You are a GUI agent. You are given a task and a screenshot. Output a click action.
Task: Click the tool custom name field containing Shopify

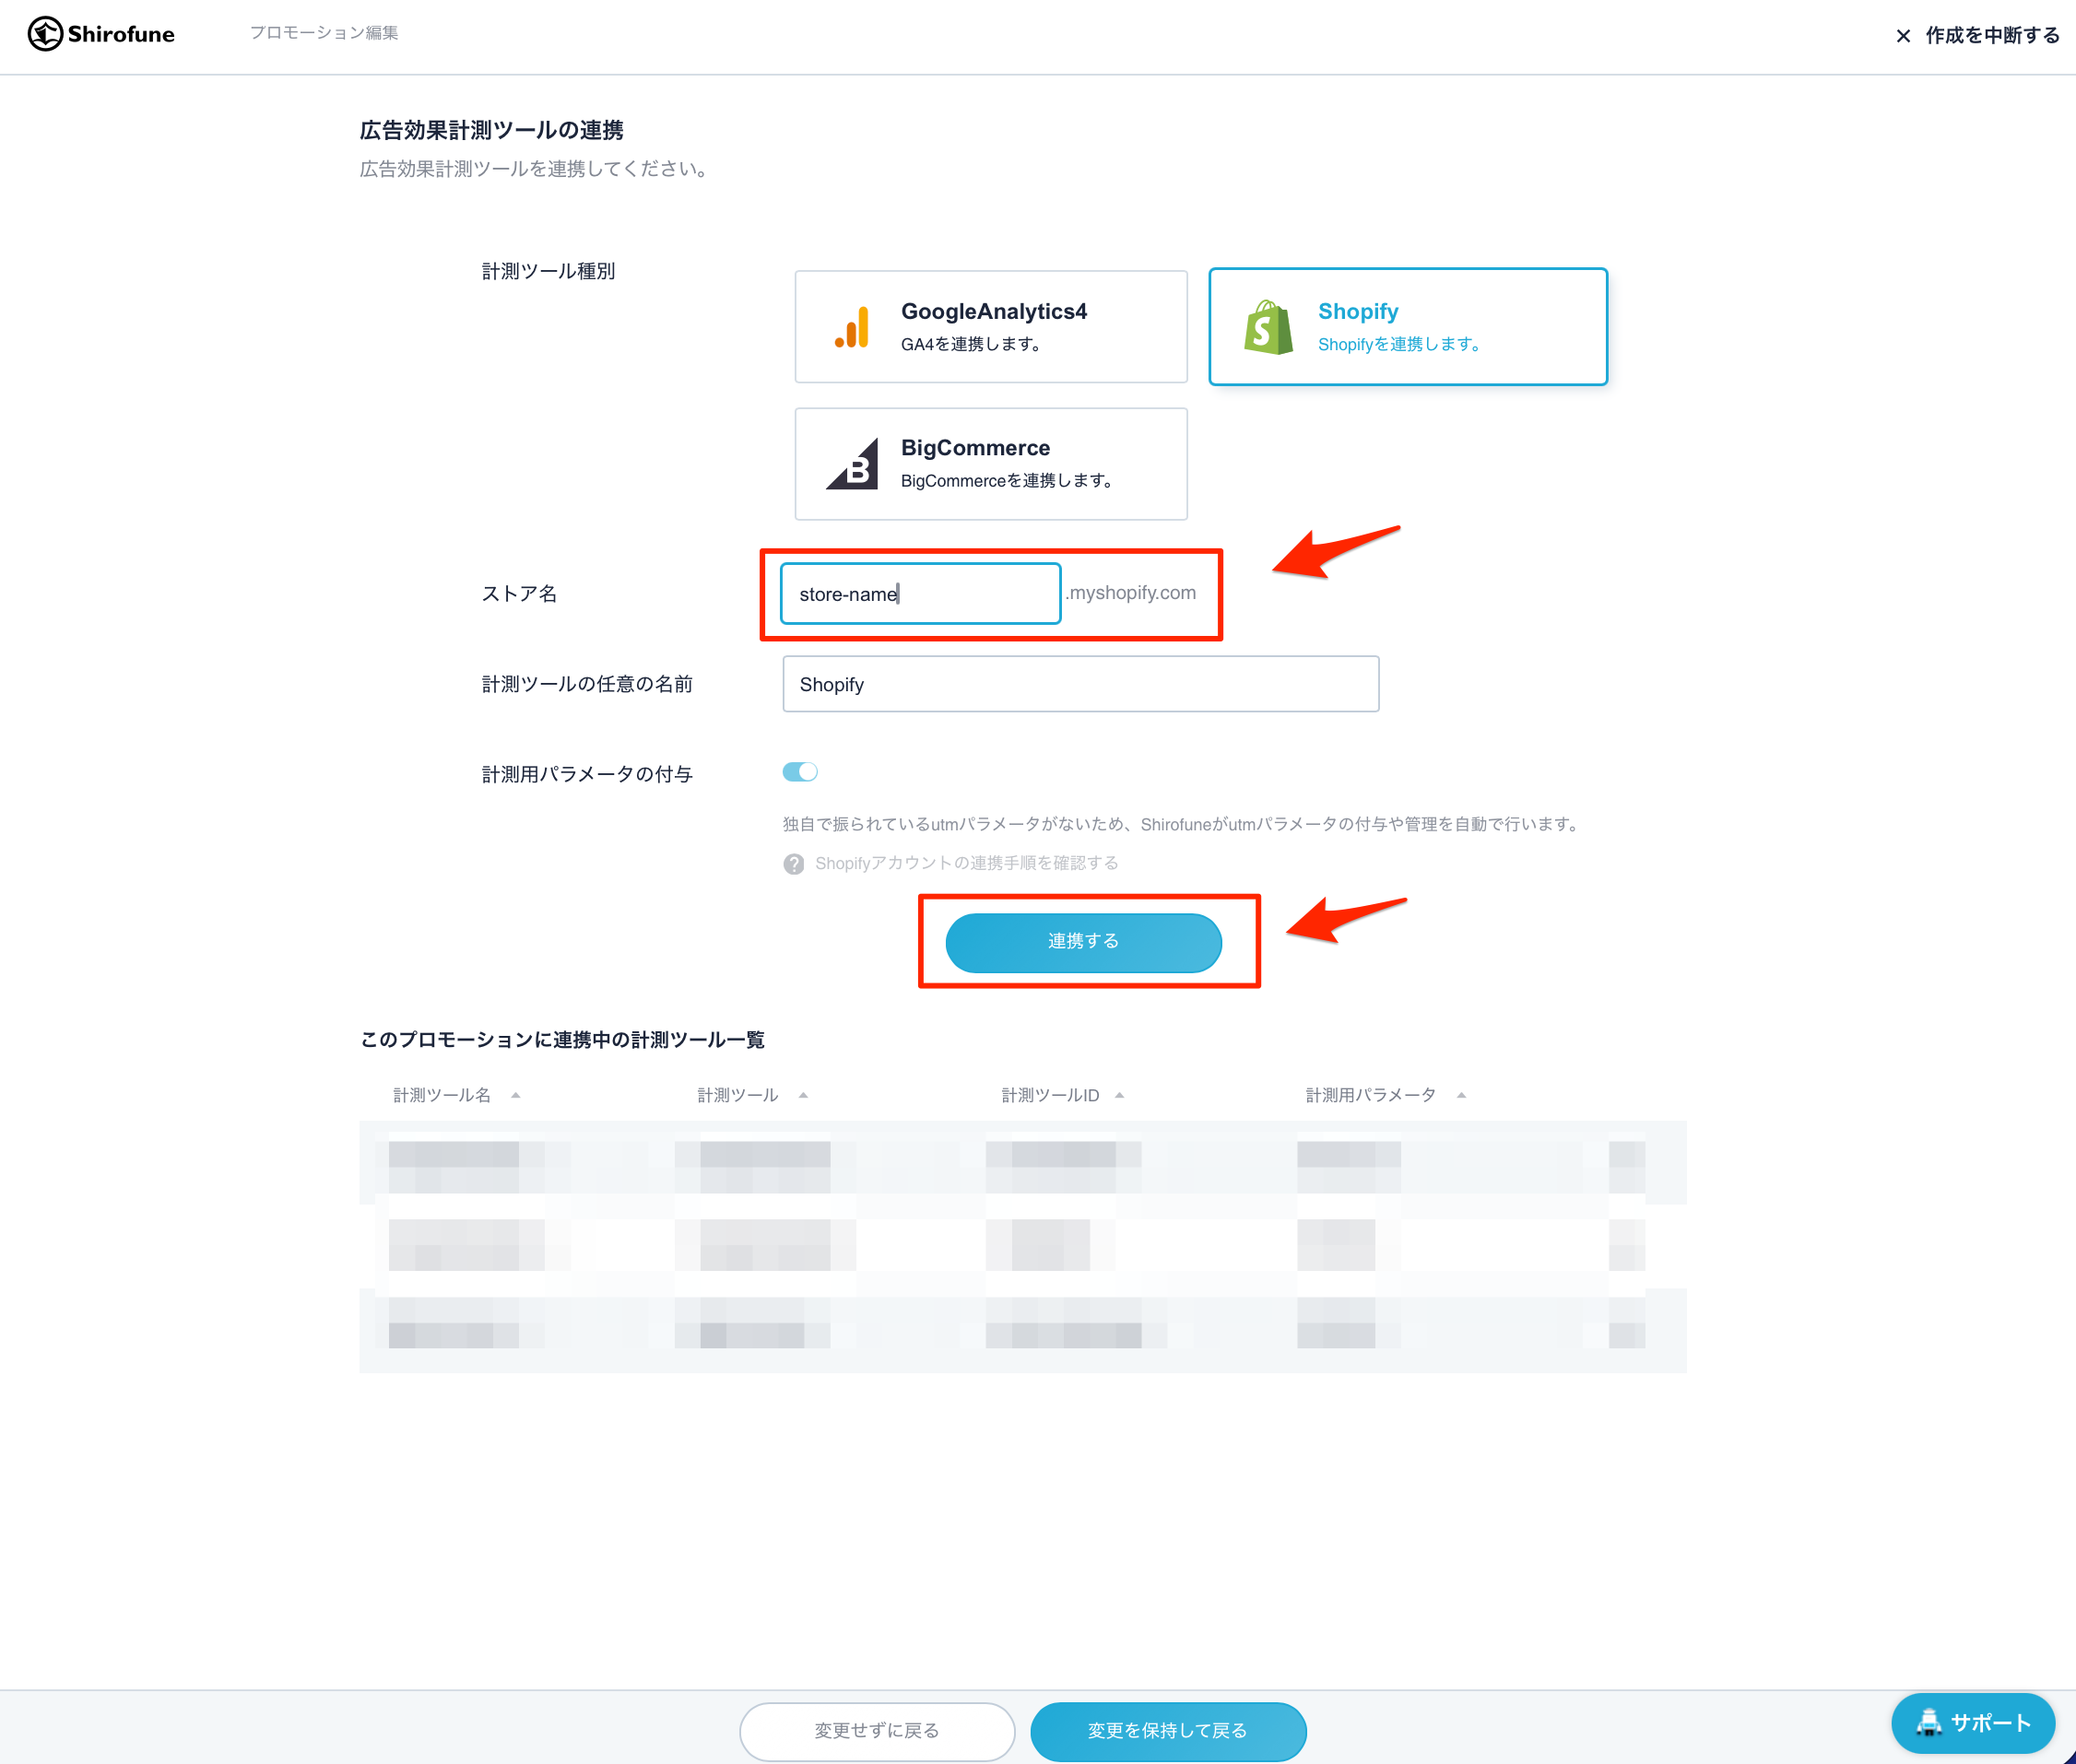click(1080, 684)
